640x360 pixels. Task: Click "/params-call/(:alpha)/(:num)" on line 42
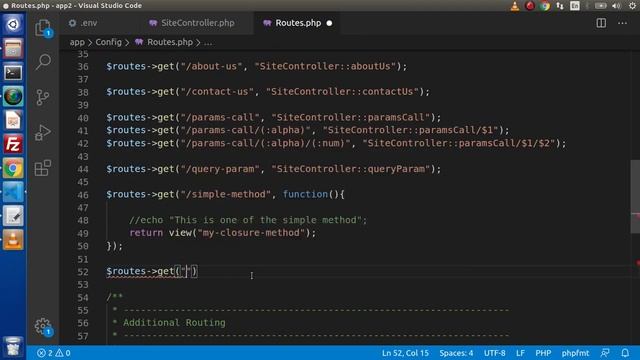266,143
